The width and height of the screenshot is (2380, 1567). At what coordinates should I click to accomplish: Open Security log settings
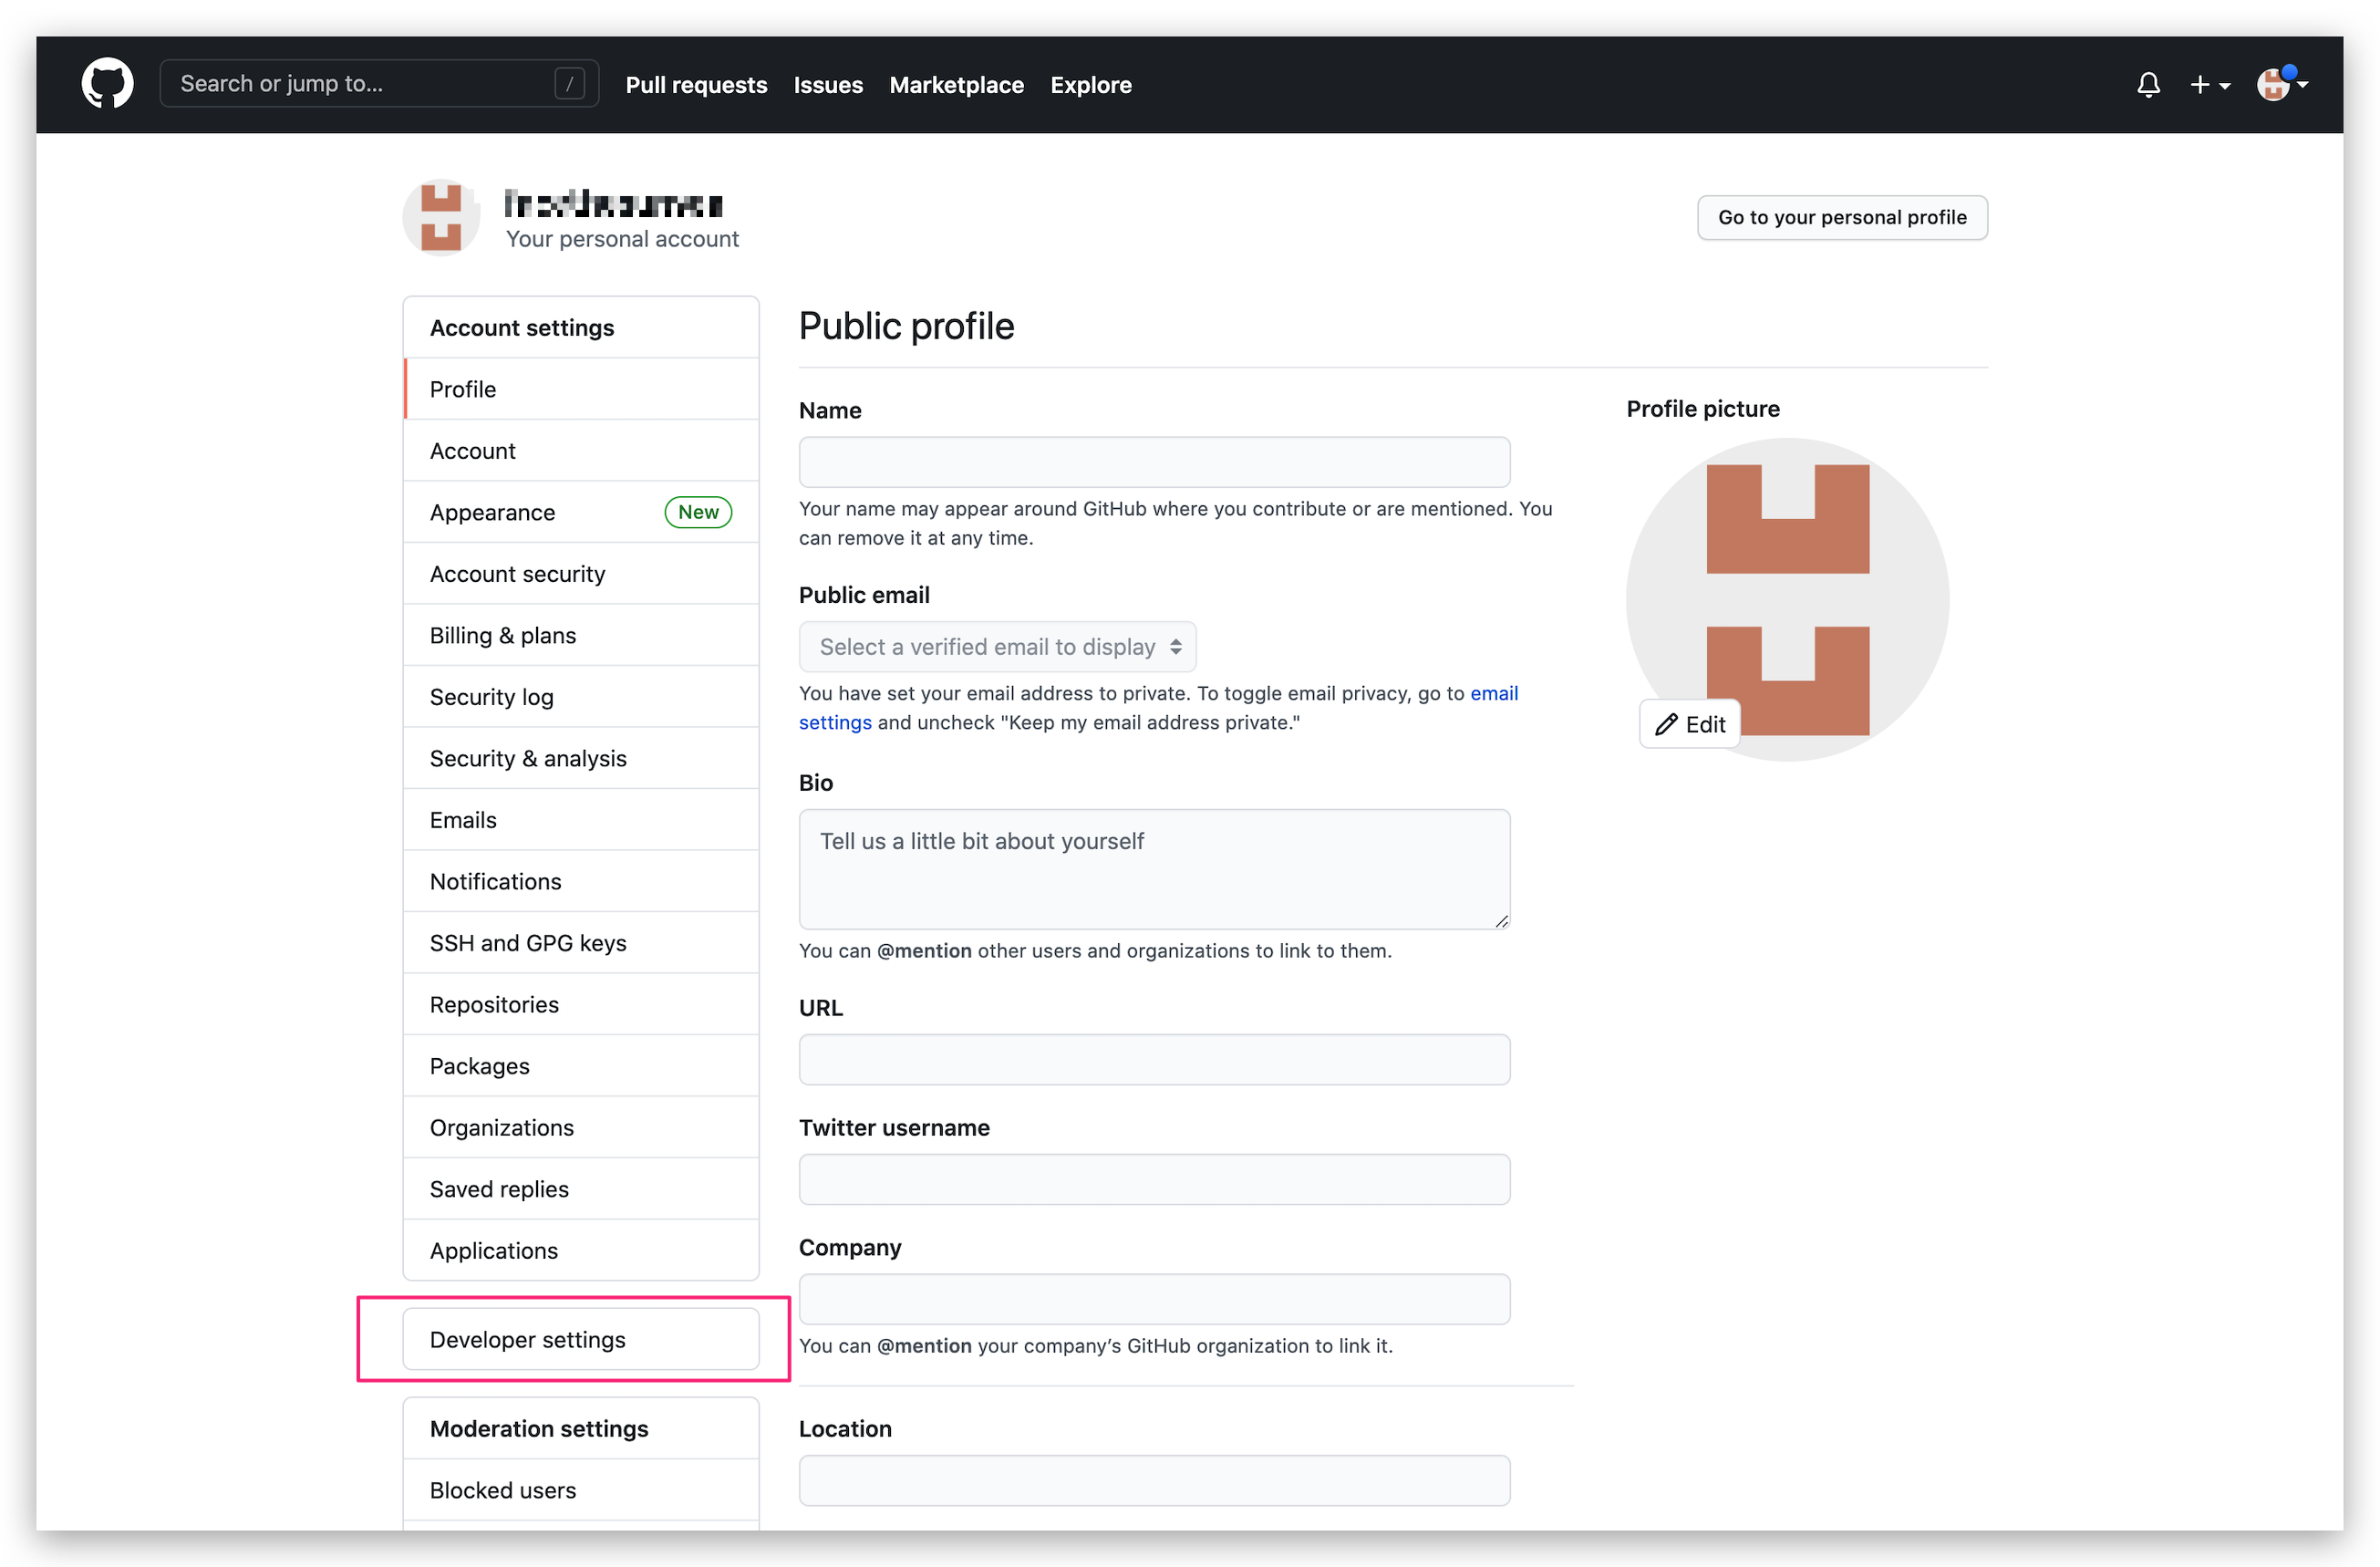(491, 696)
